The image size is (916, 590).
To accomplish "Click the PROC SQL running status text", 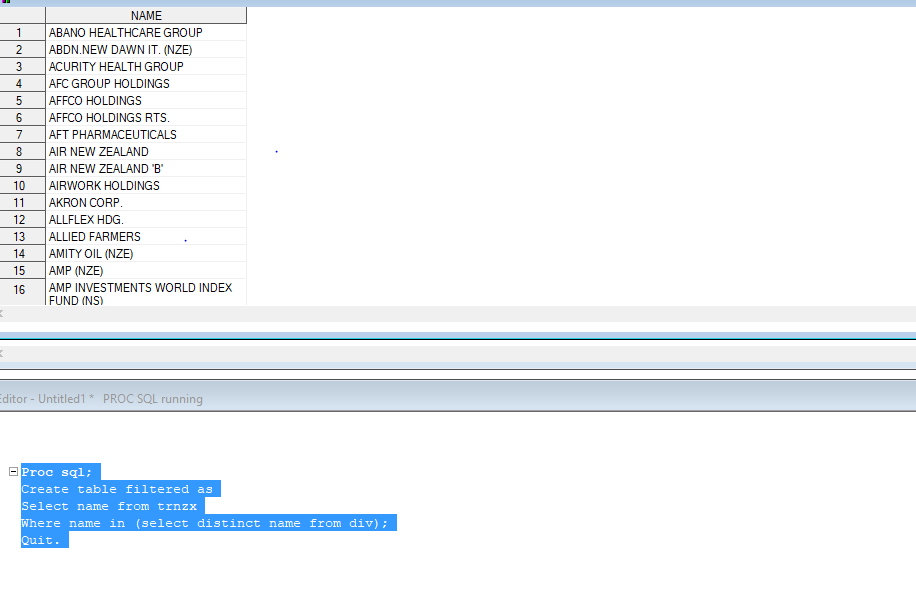I will [x=153, y=398].
